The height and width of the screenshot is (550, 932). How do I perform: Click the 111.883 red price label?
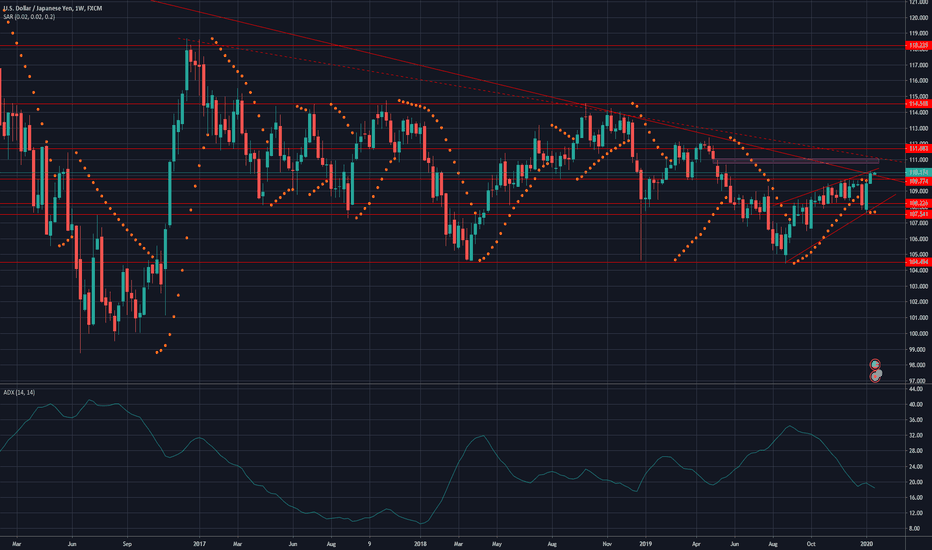tap(918, 146)
